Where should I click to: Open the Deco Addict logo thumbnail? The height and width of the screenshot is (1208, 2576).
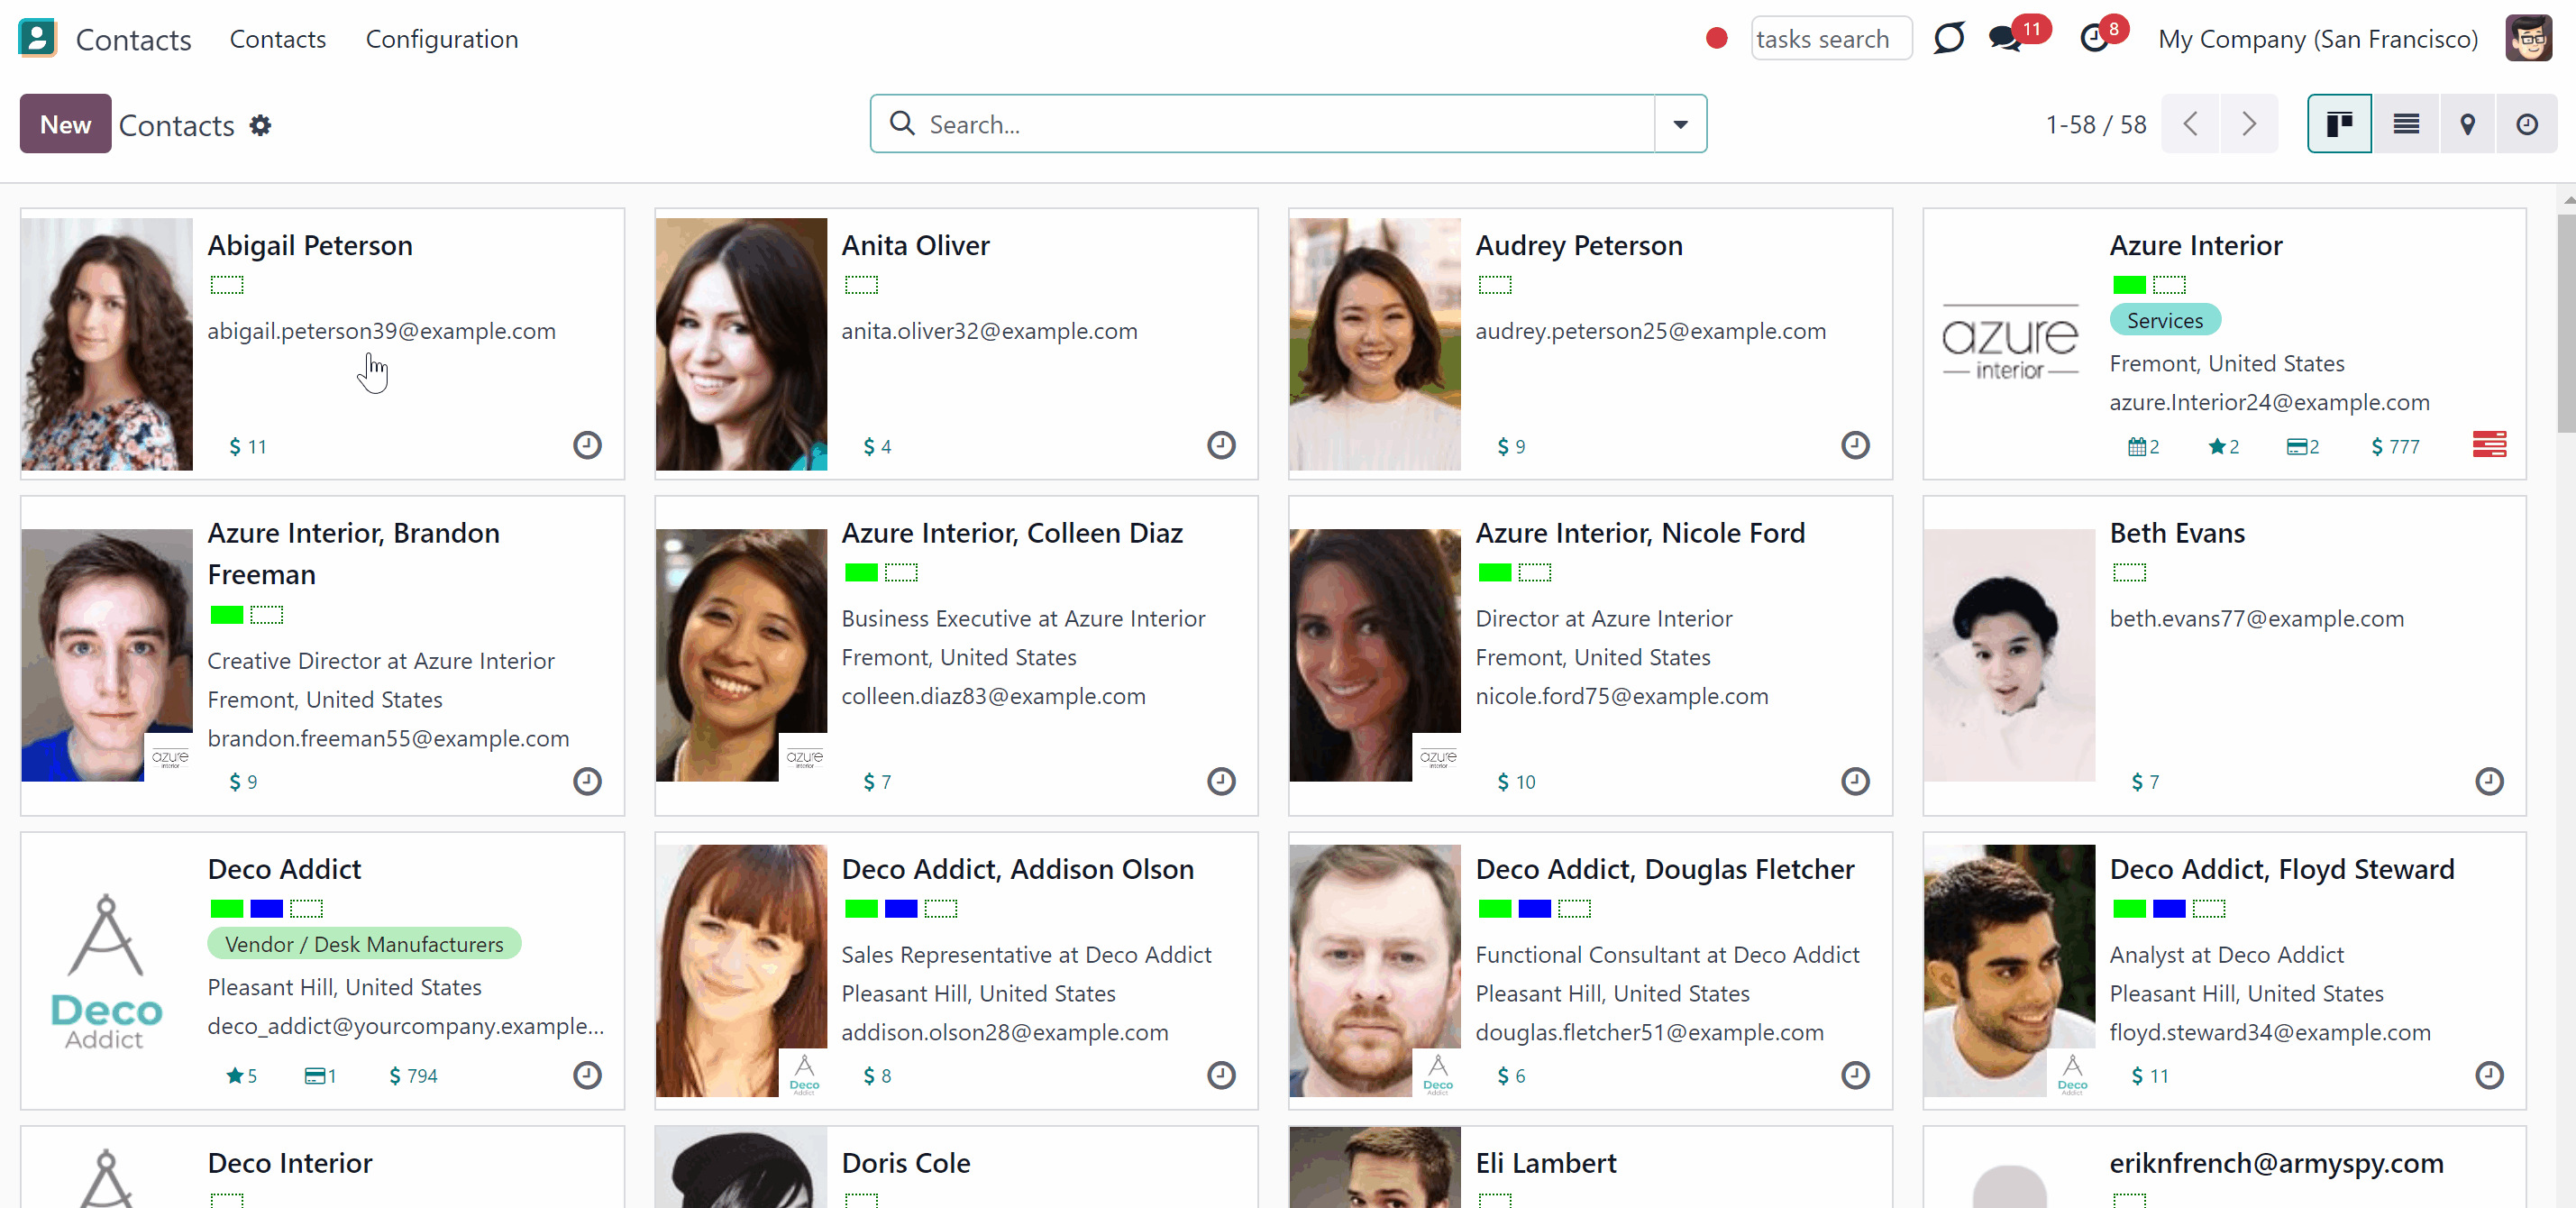[x=106, y=971]
